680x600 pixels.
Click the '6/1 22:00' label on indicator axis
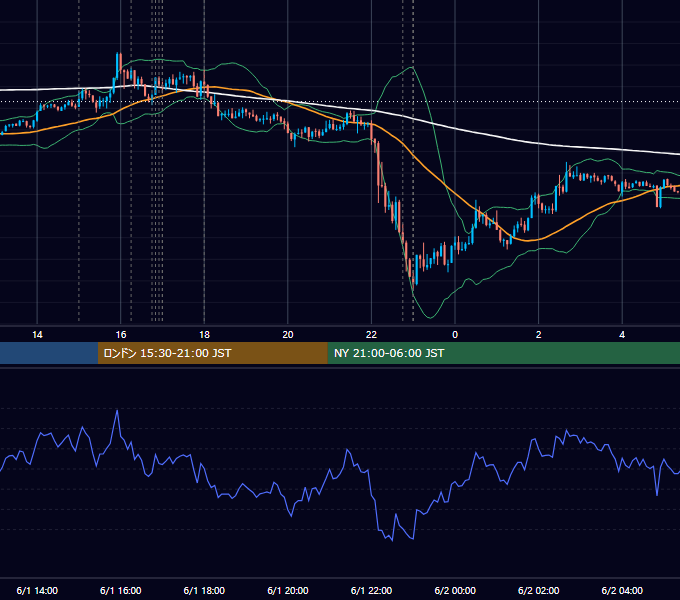pos(371,590)
